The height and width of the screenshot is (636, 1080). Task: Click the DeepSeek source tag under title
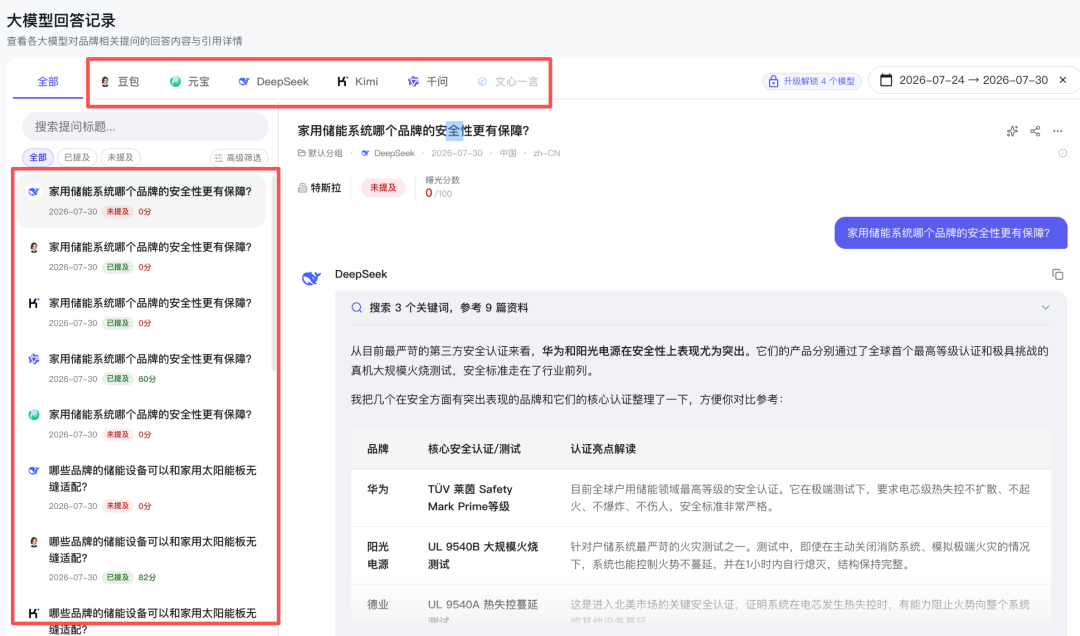click(388, 153)
